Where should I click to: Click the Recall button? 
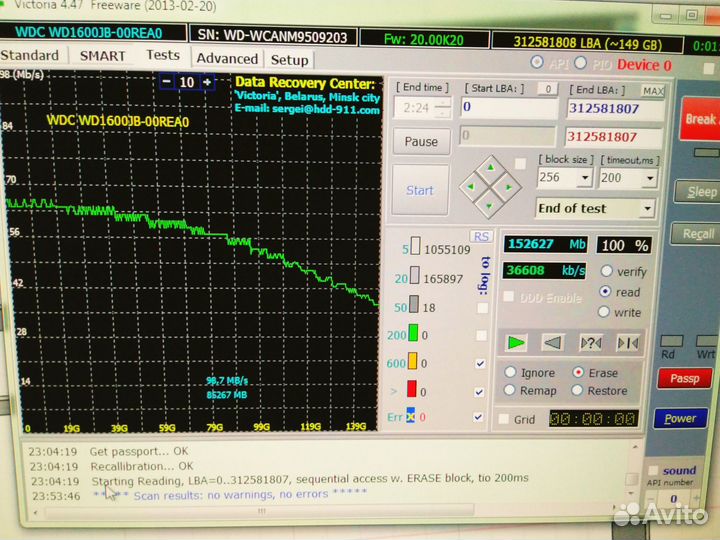click(696, 234)
